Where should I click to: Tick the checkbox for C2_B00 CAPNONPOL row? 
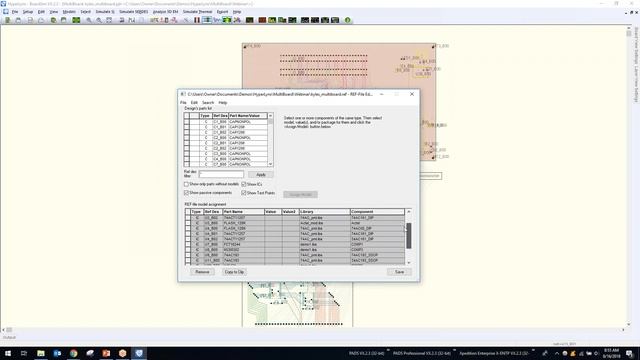[x=187, y=138]
